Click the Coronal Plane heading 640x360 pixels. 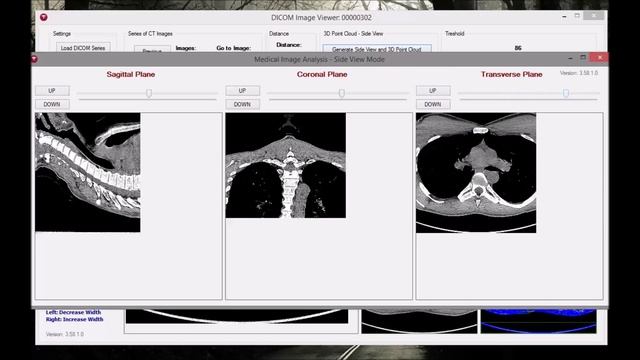click(x=322, y=74)
